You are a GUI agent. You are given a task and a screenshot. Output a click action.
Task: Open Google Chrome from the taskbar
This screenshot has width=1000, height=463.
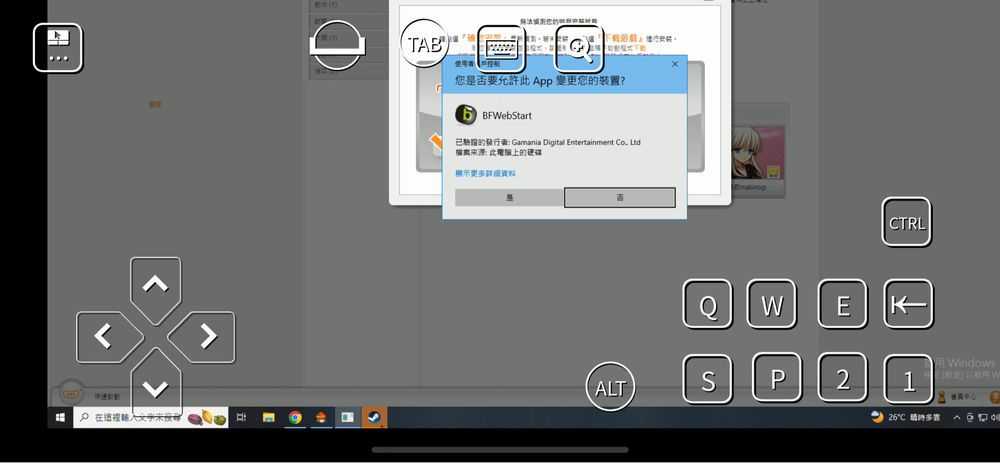click(x=295, y=418)
